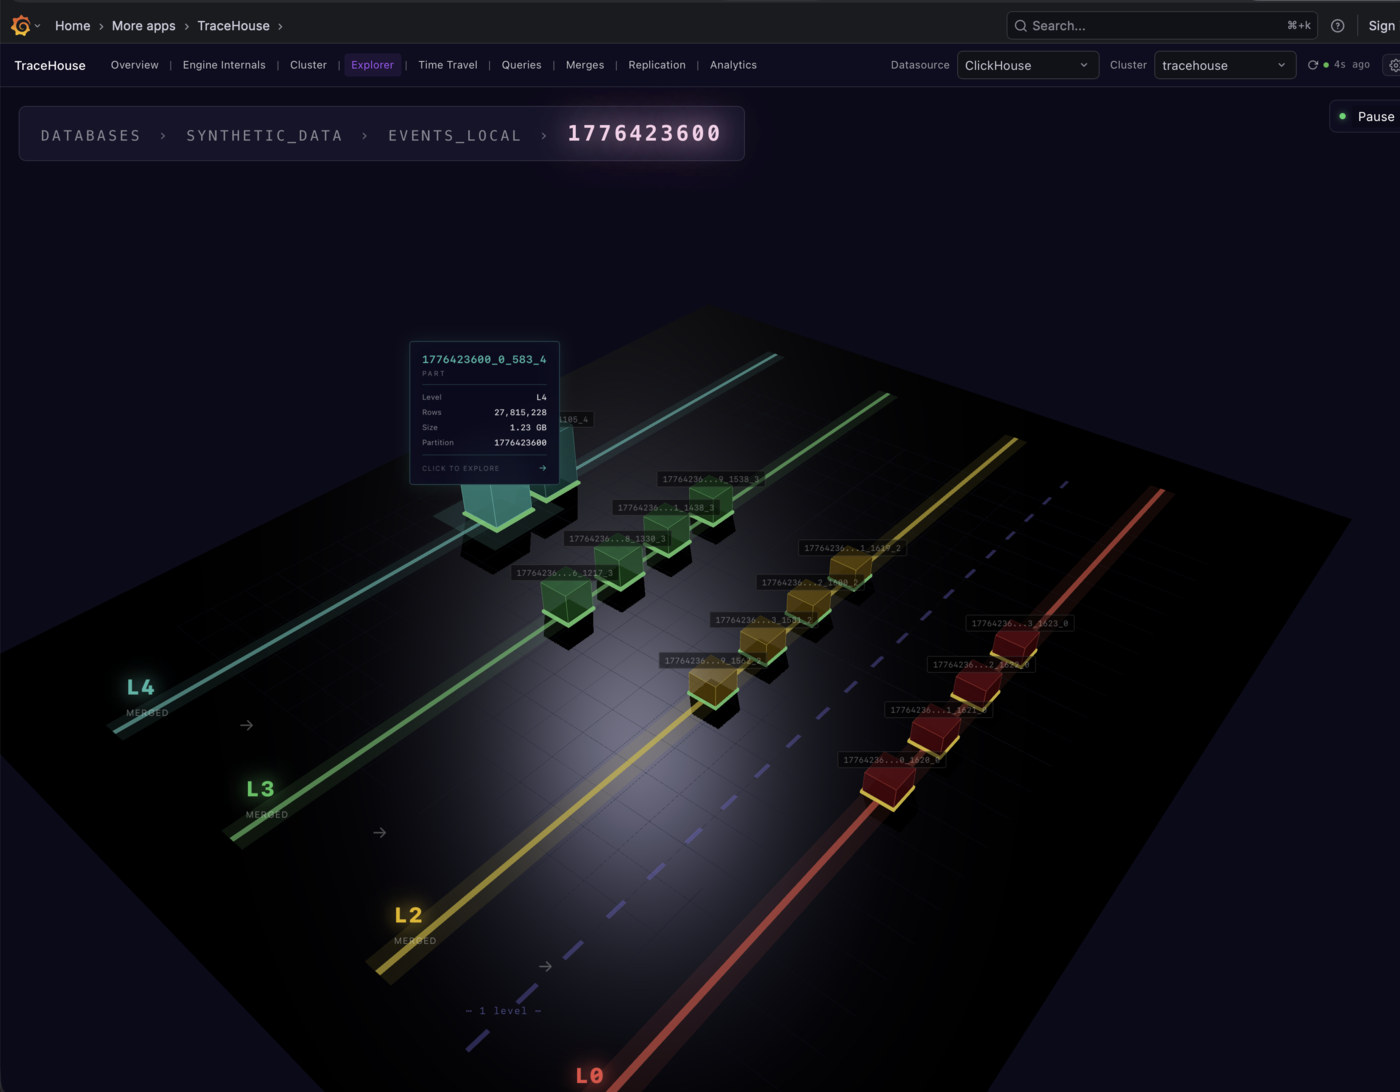Select green part block 8_1330_3
1400x1092 pixels.
tap(619, 568)
